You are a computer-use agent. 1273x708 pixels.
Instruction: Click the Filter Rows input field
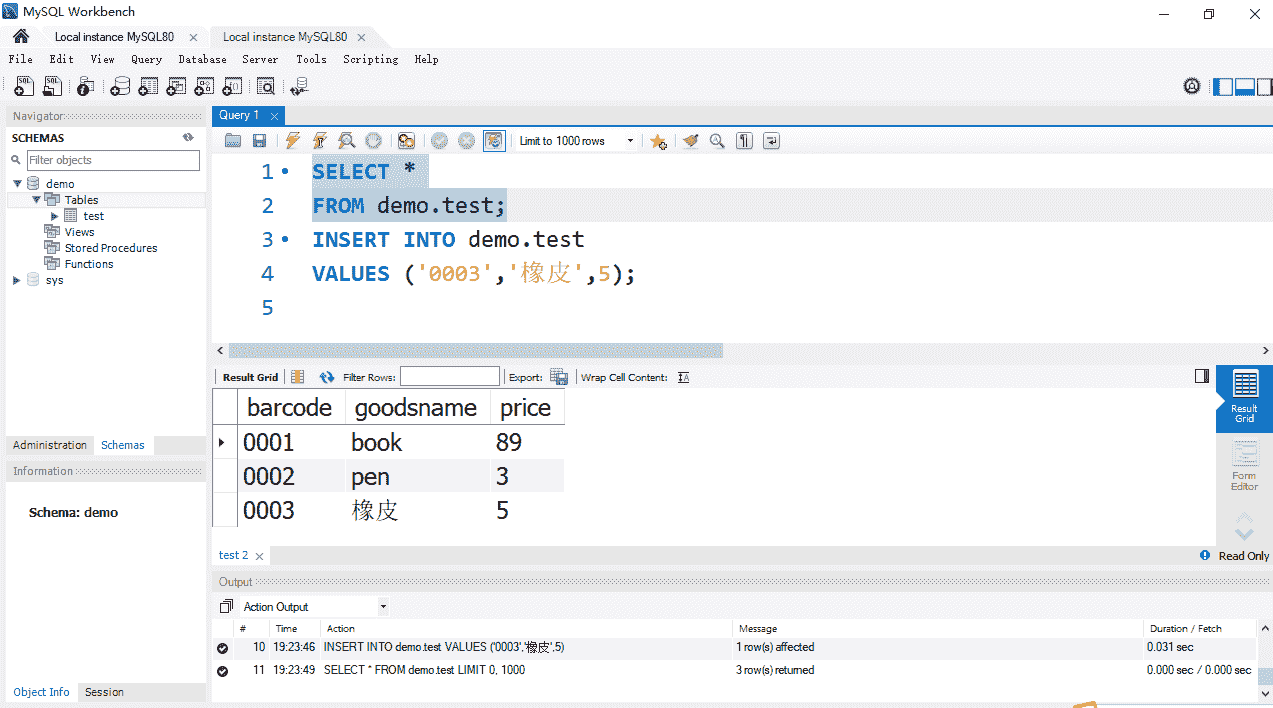450,377
